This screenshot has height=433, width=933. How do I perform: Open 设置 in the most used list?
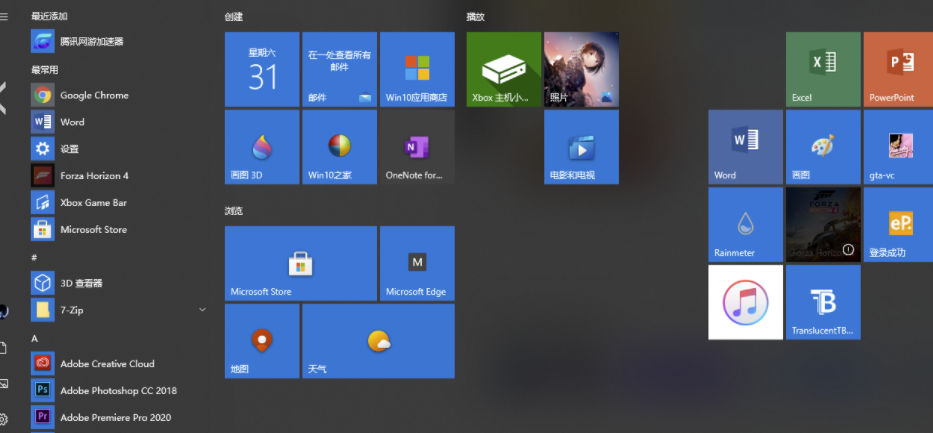[119, 149]
